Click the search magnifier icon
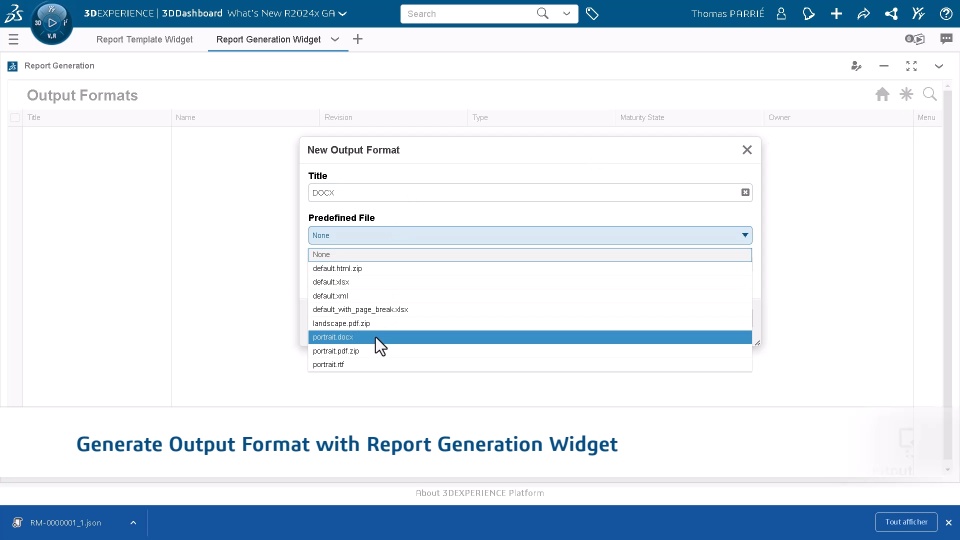Screen dimensions: 960x540 pos(542,13)
